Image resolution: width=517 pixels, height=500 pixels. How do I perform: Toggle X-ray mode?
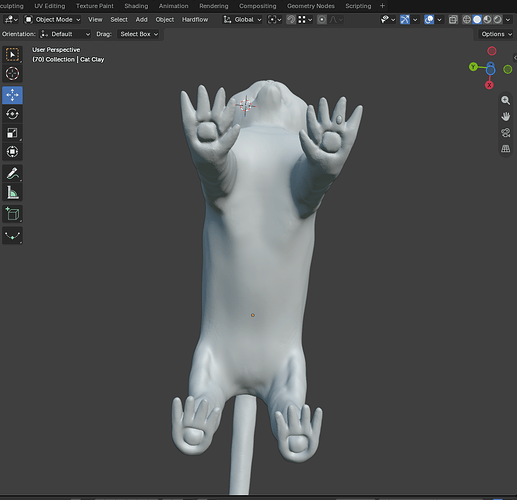pos(453,20)
